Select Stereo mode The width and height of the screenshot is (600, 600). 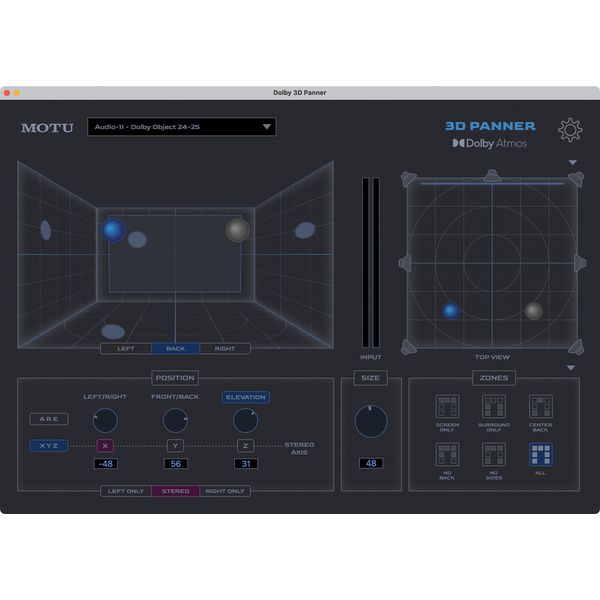[x=176, y=491]
